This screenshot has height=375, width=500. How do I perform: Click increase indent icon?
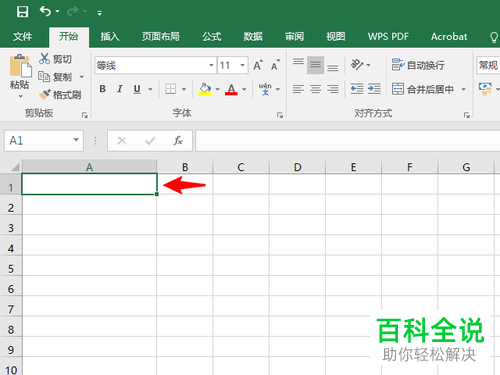(374, 89)
